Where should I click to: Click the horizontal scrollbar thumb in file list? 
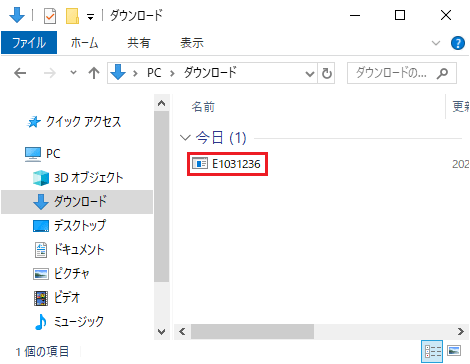(x=252, y=332)
